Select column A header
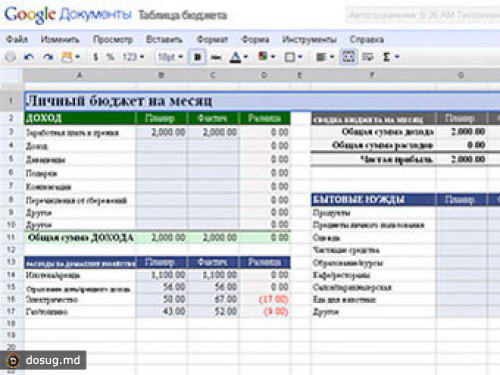500x375 pixels. click(79, 75)
